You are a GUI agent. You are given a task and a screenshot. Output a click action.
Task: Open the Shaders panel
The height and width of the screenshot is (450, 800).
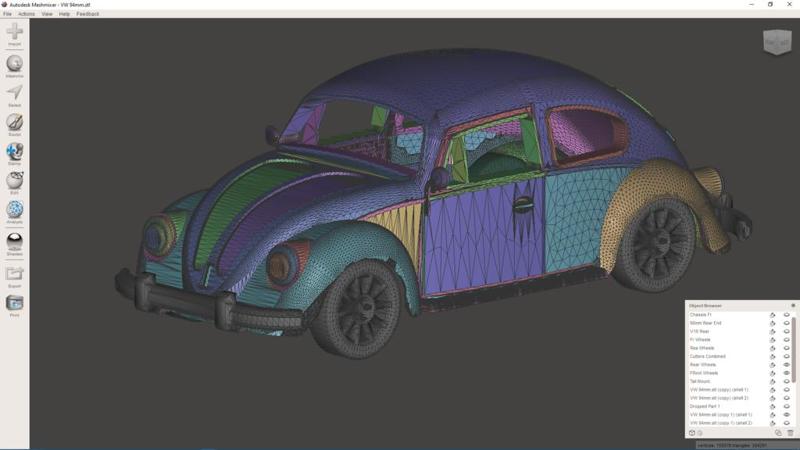14,241
